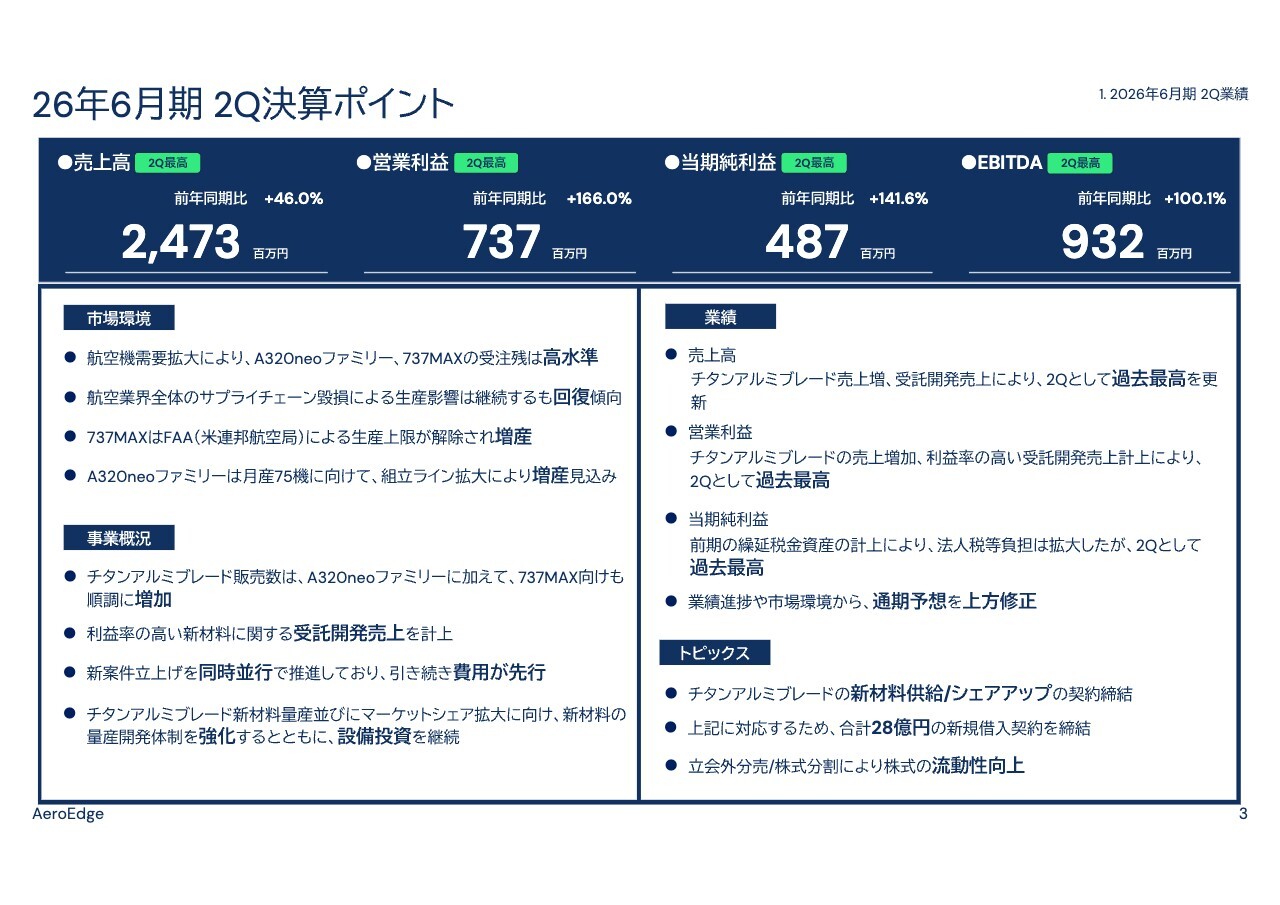Click the underline bar below 2,473 figure
This screenshot has height=905, width=1280.
click(196, 270)
